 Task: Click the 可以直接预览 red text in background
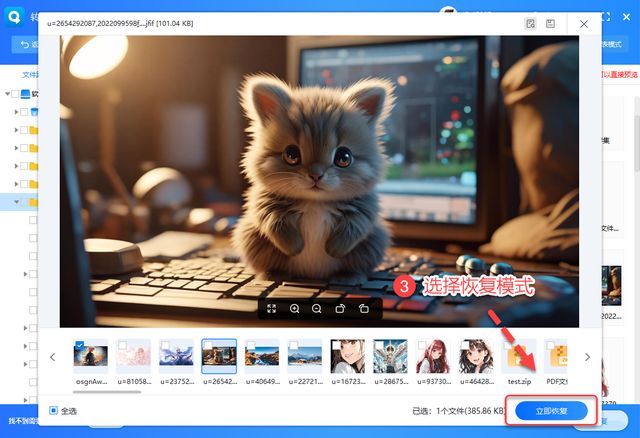point(619,74)
